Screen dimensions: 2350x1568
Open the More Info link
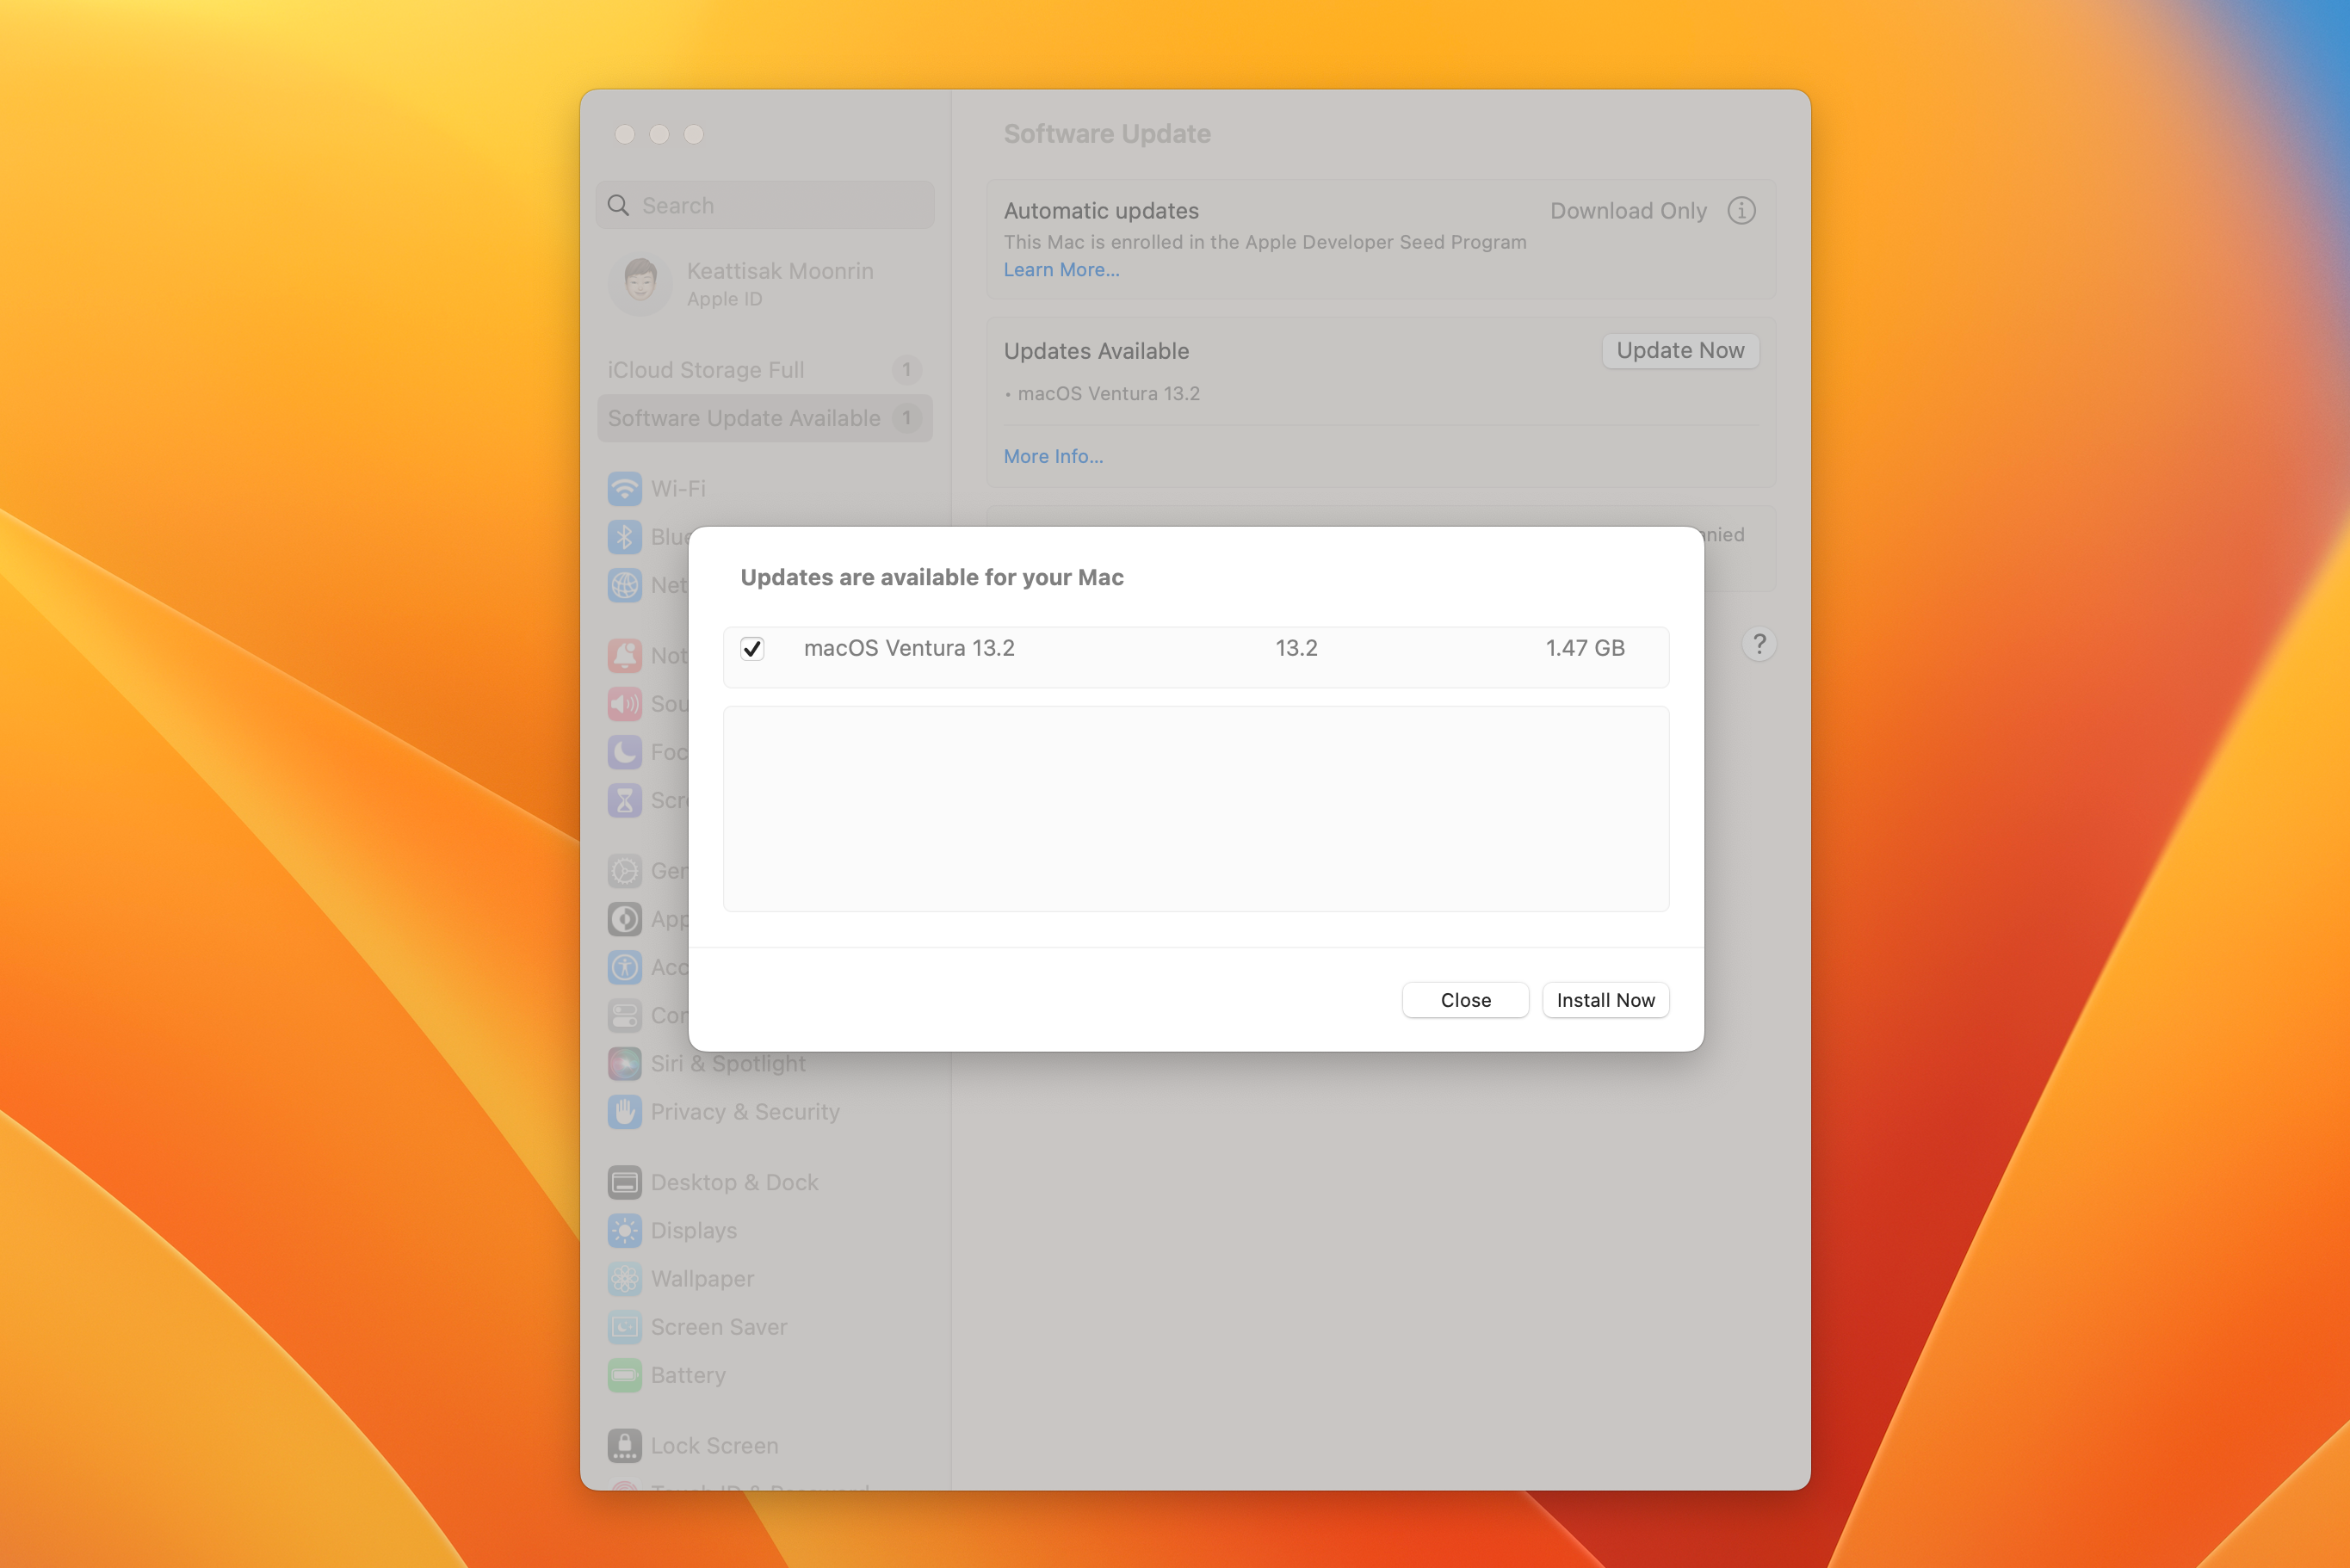pos(1053,457)
